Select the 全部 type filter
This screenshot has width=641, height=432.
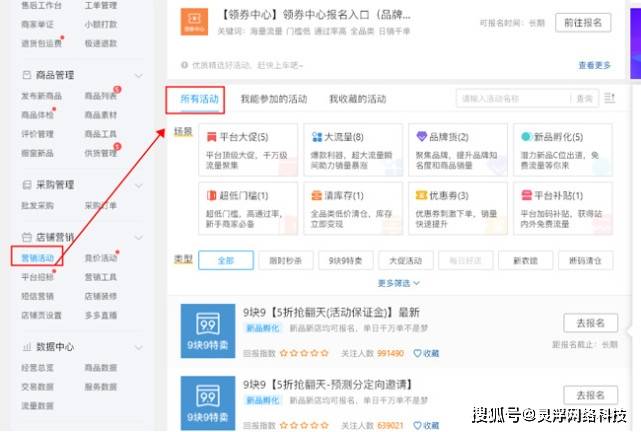226,260
